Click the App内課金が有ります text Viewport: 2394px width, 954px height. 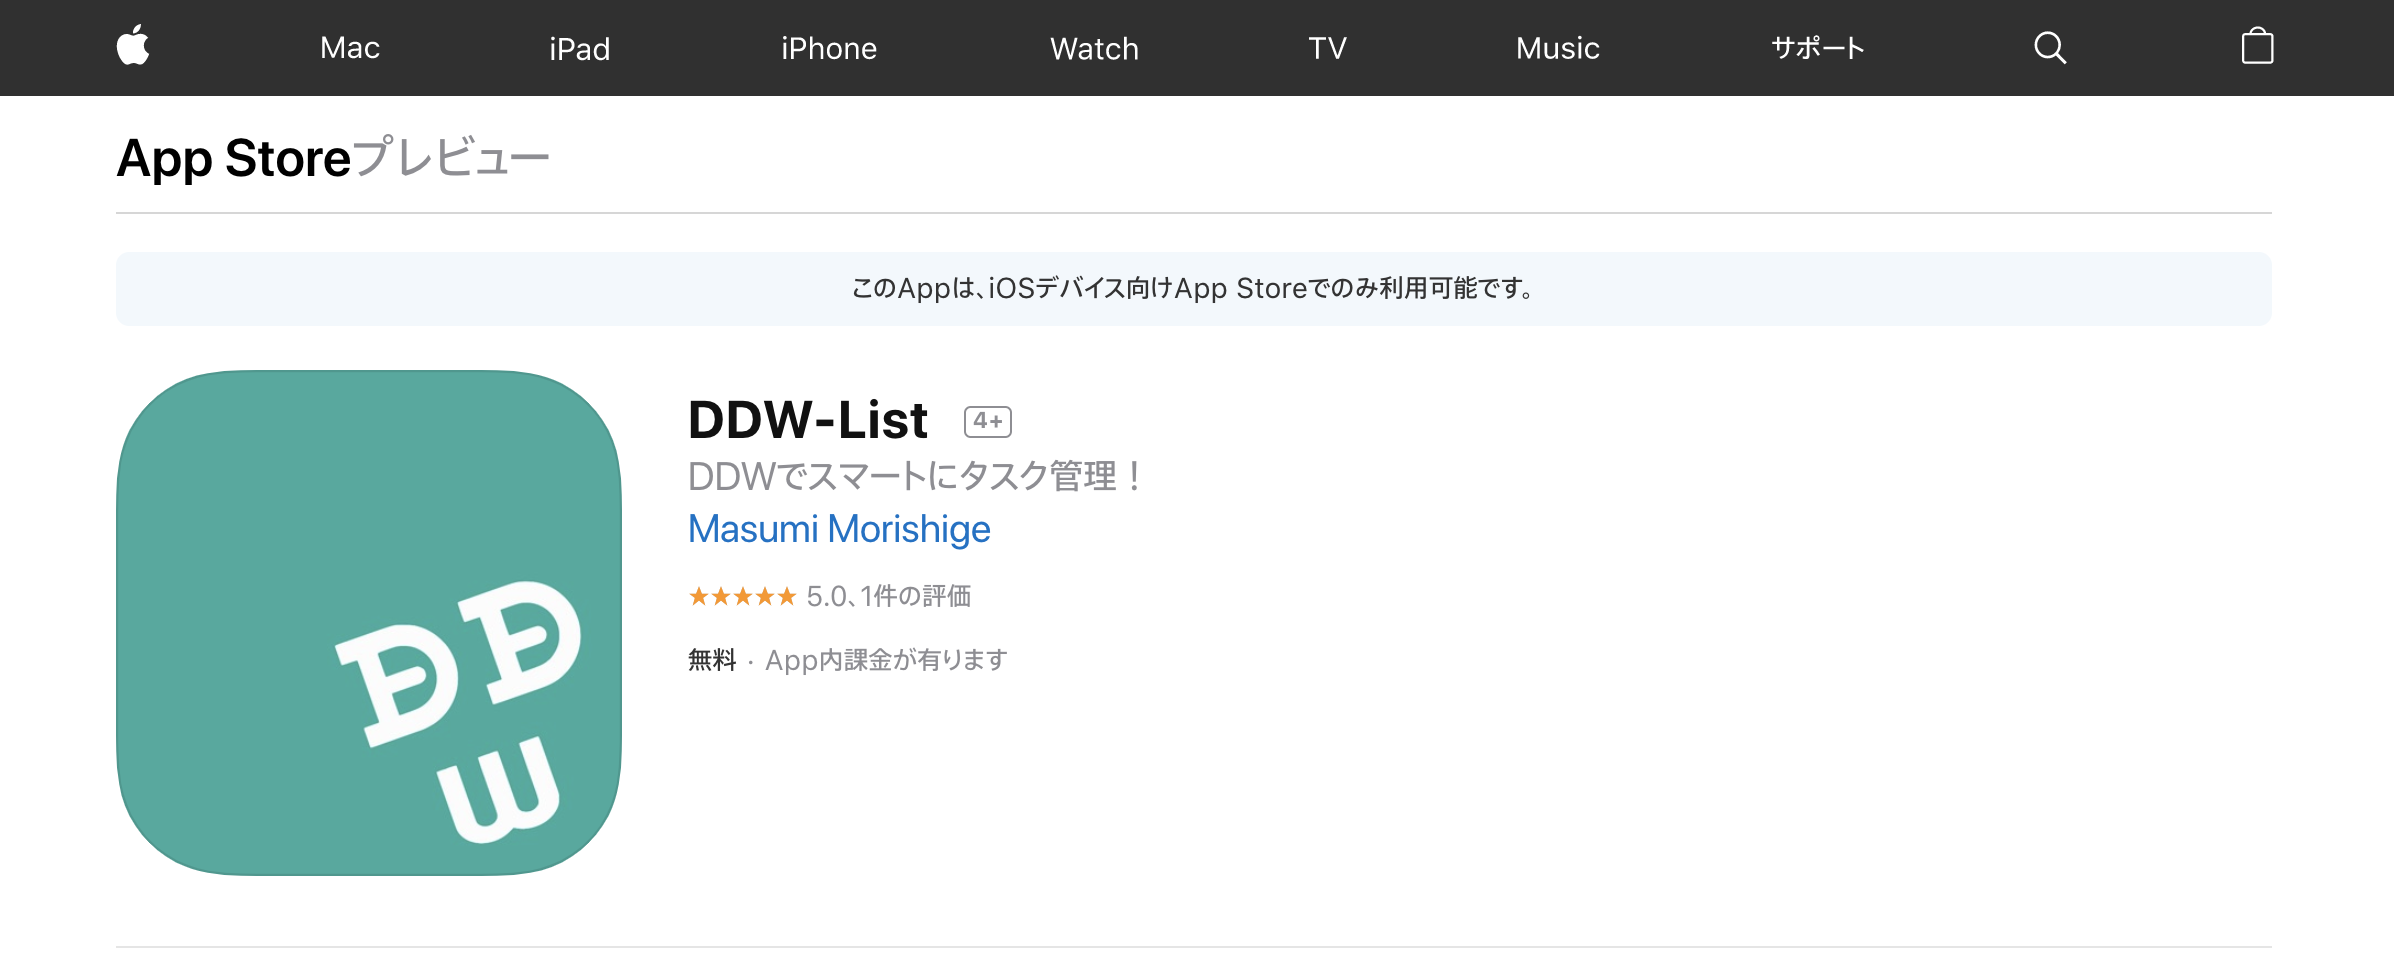[886, 660]
